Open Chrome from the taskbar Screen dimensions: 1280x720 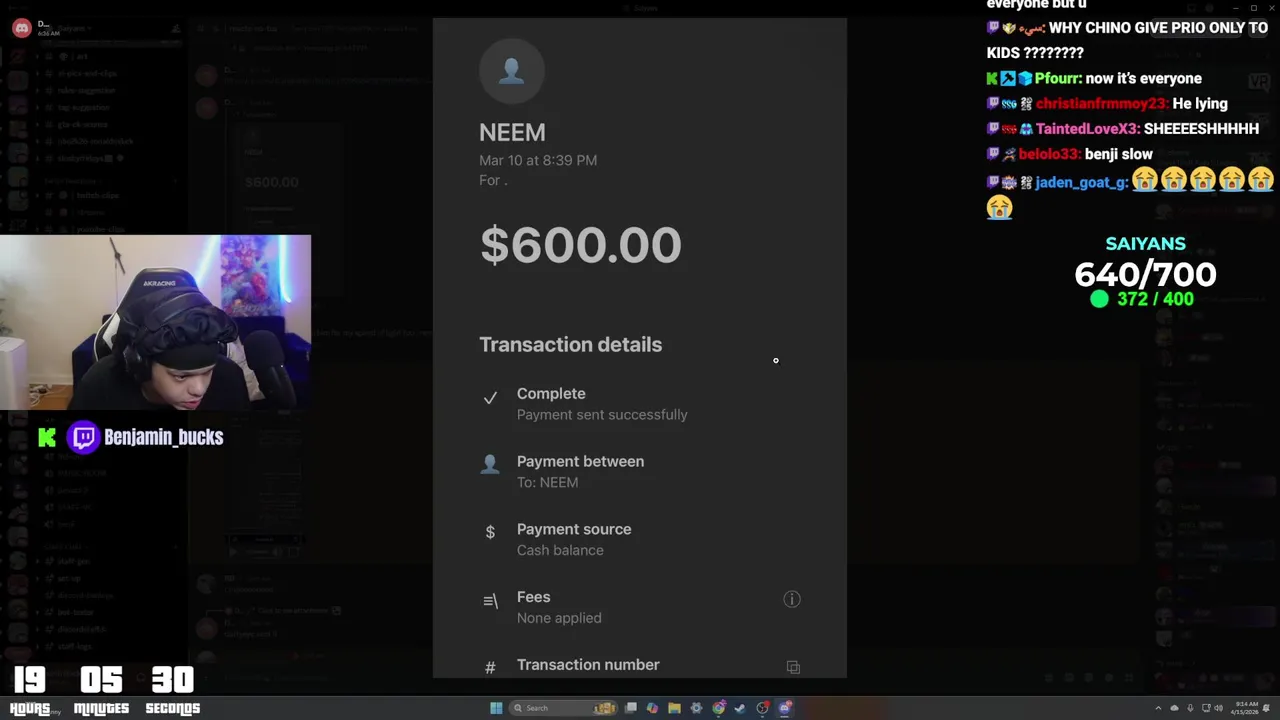[x=718, y=708]
